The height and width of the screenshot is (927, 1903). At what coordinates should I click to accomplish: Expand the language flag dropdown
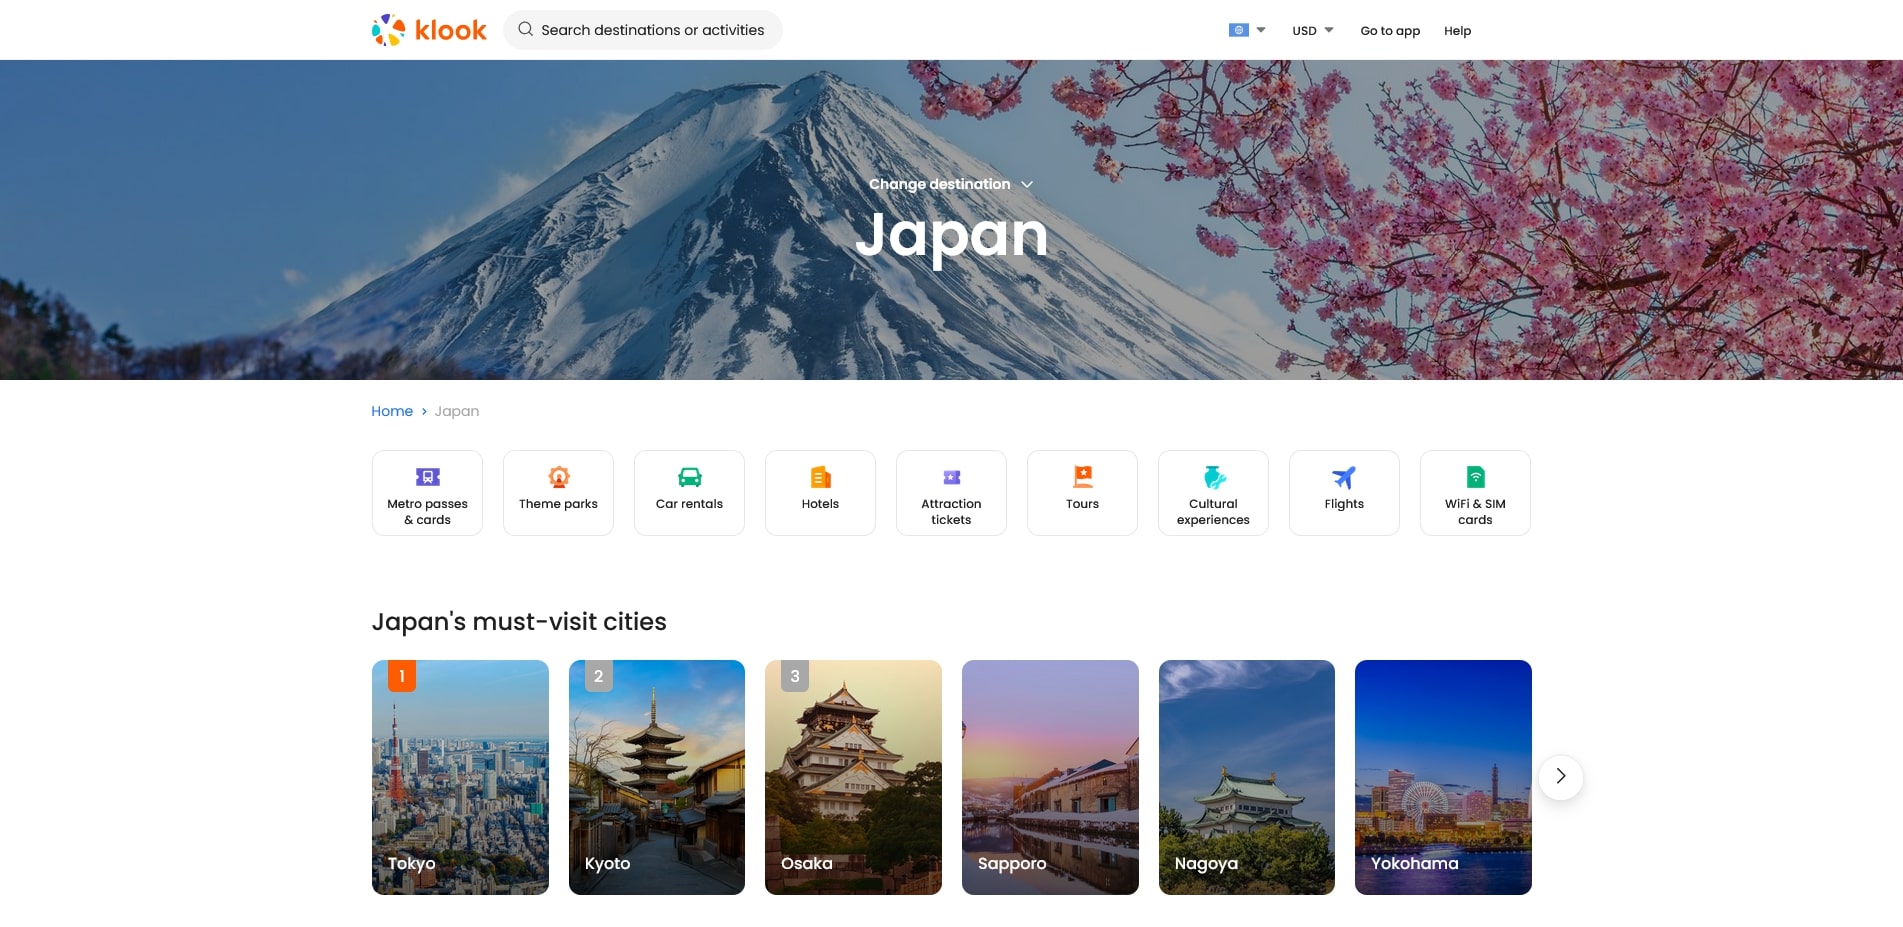(1246, 30)
